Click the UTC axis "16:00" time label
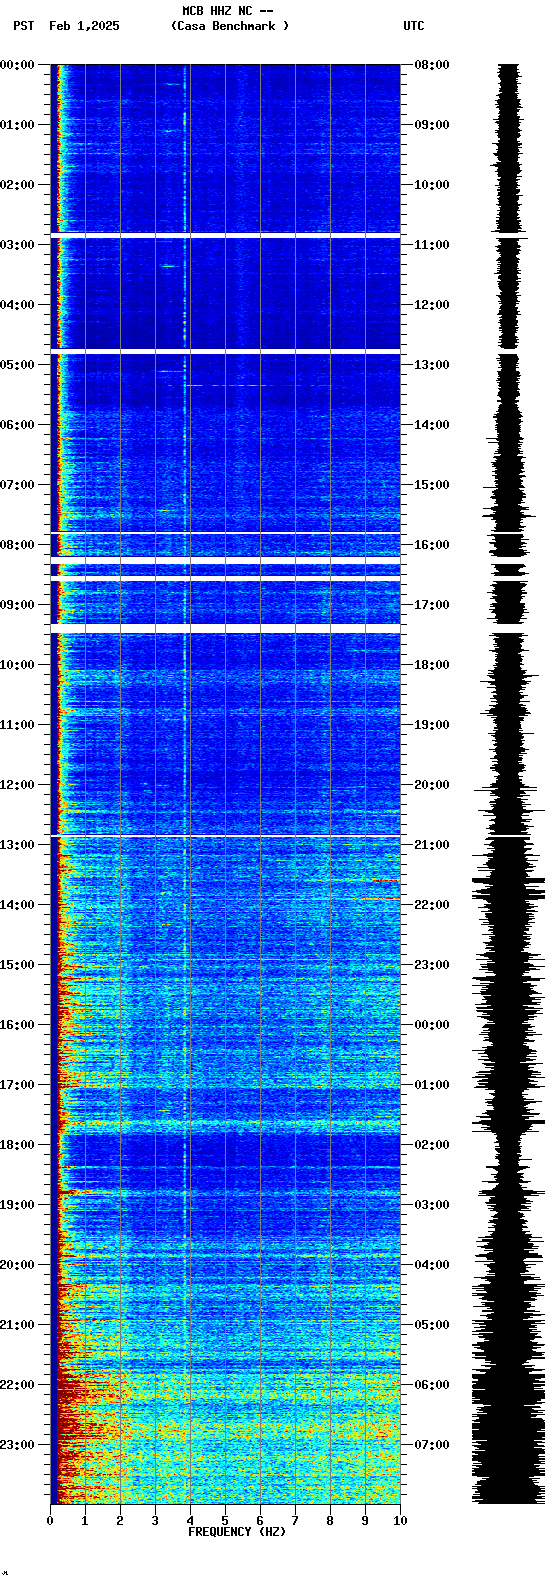 pyautogui.click(x=432, y=545)
